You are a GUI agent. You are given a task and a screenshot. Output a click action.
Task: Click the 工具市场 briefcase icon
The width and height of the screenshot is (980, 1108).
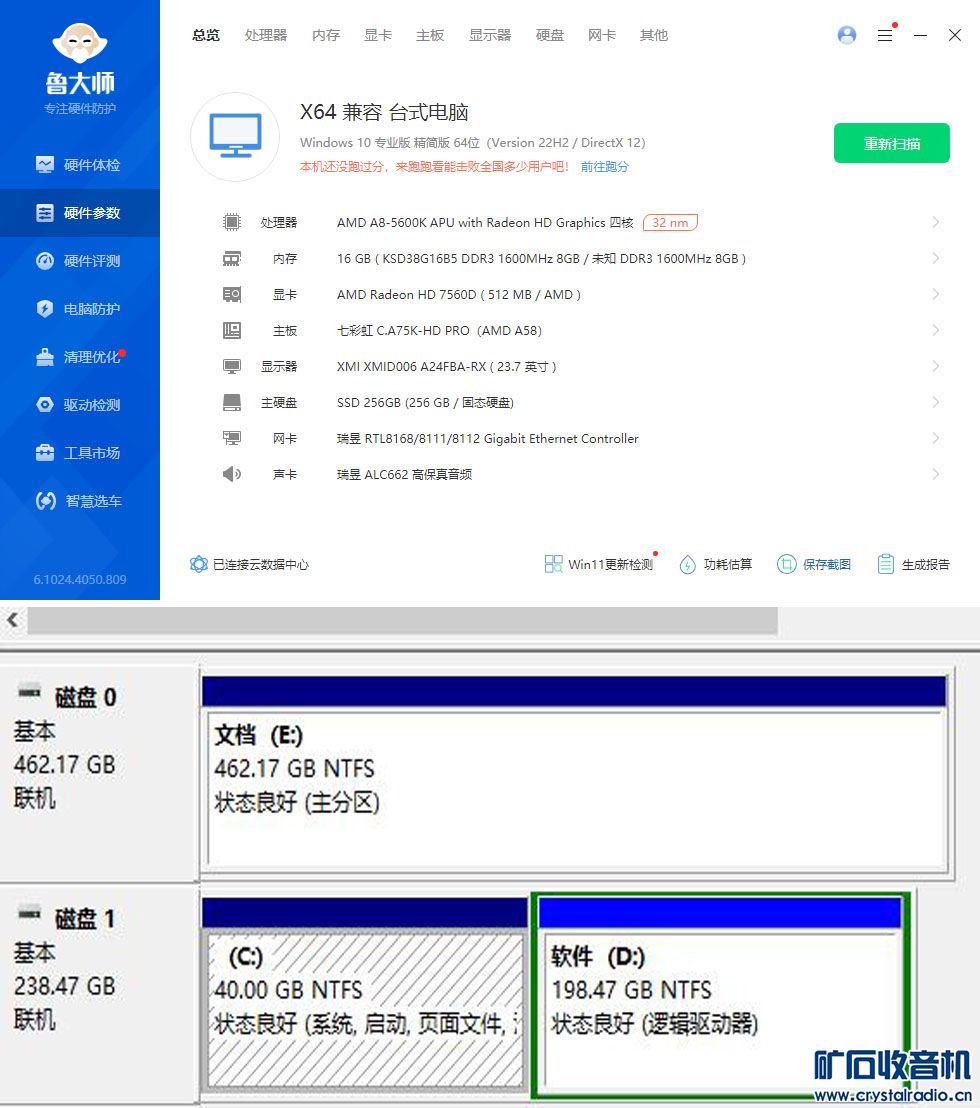45,453
